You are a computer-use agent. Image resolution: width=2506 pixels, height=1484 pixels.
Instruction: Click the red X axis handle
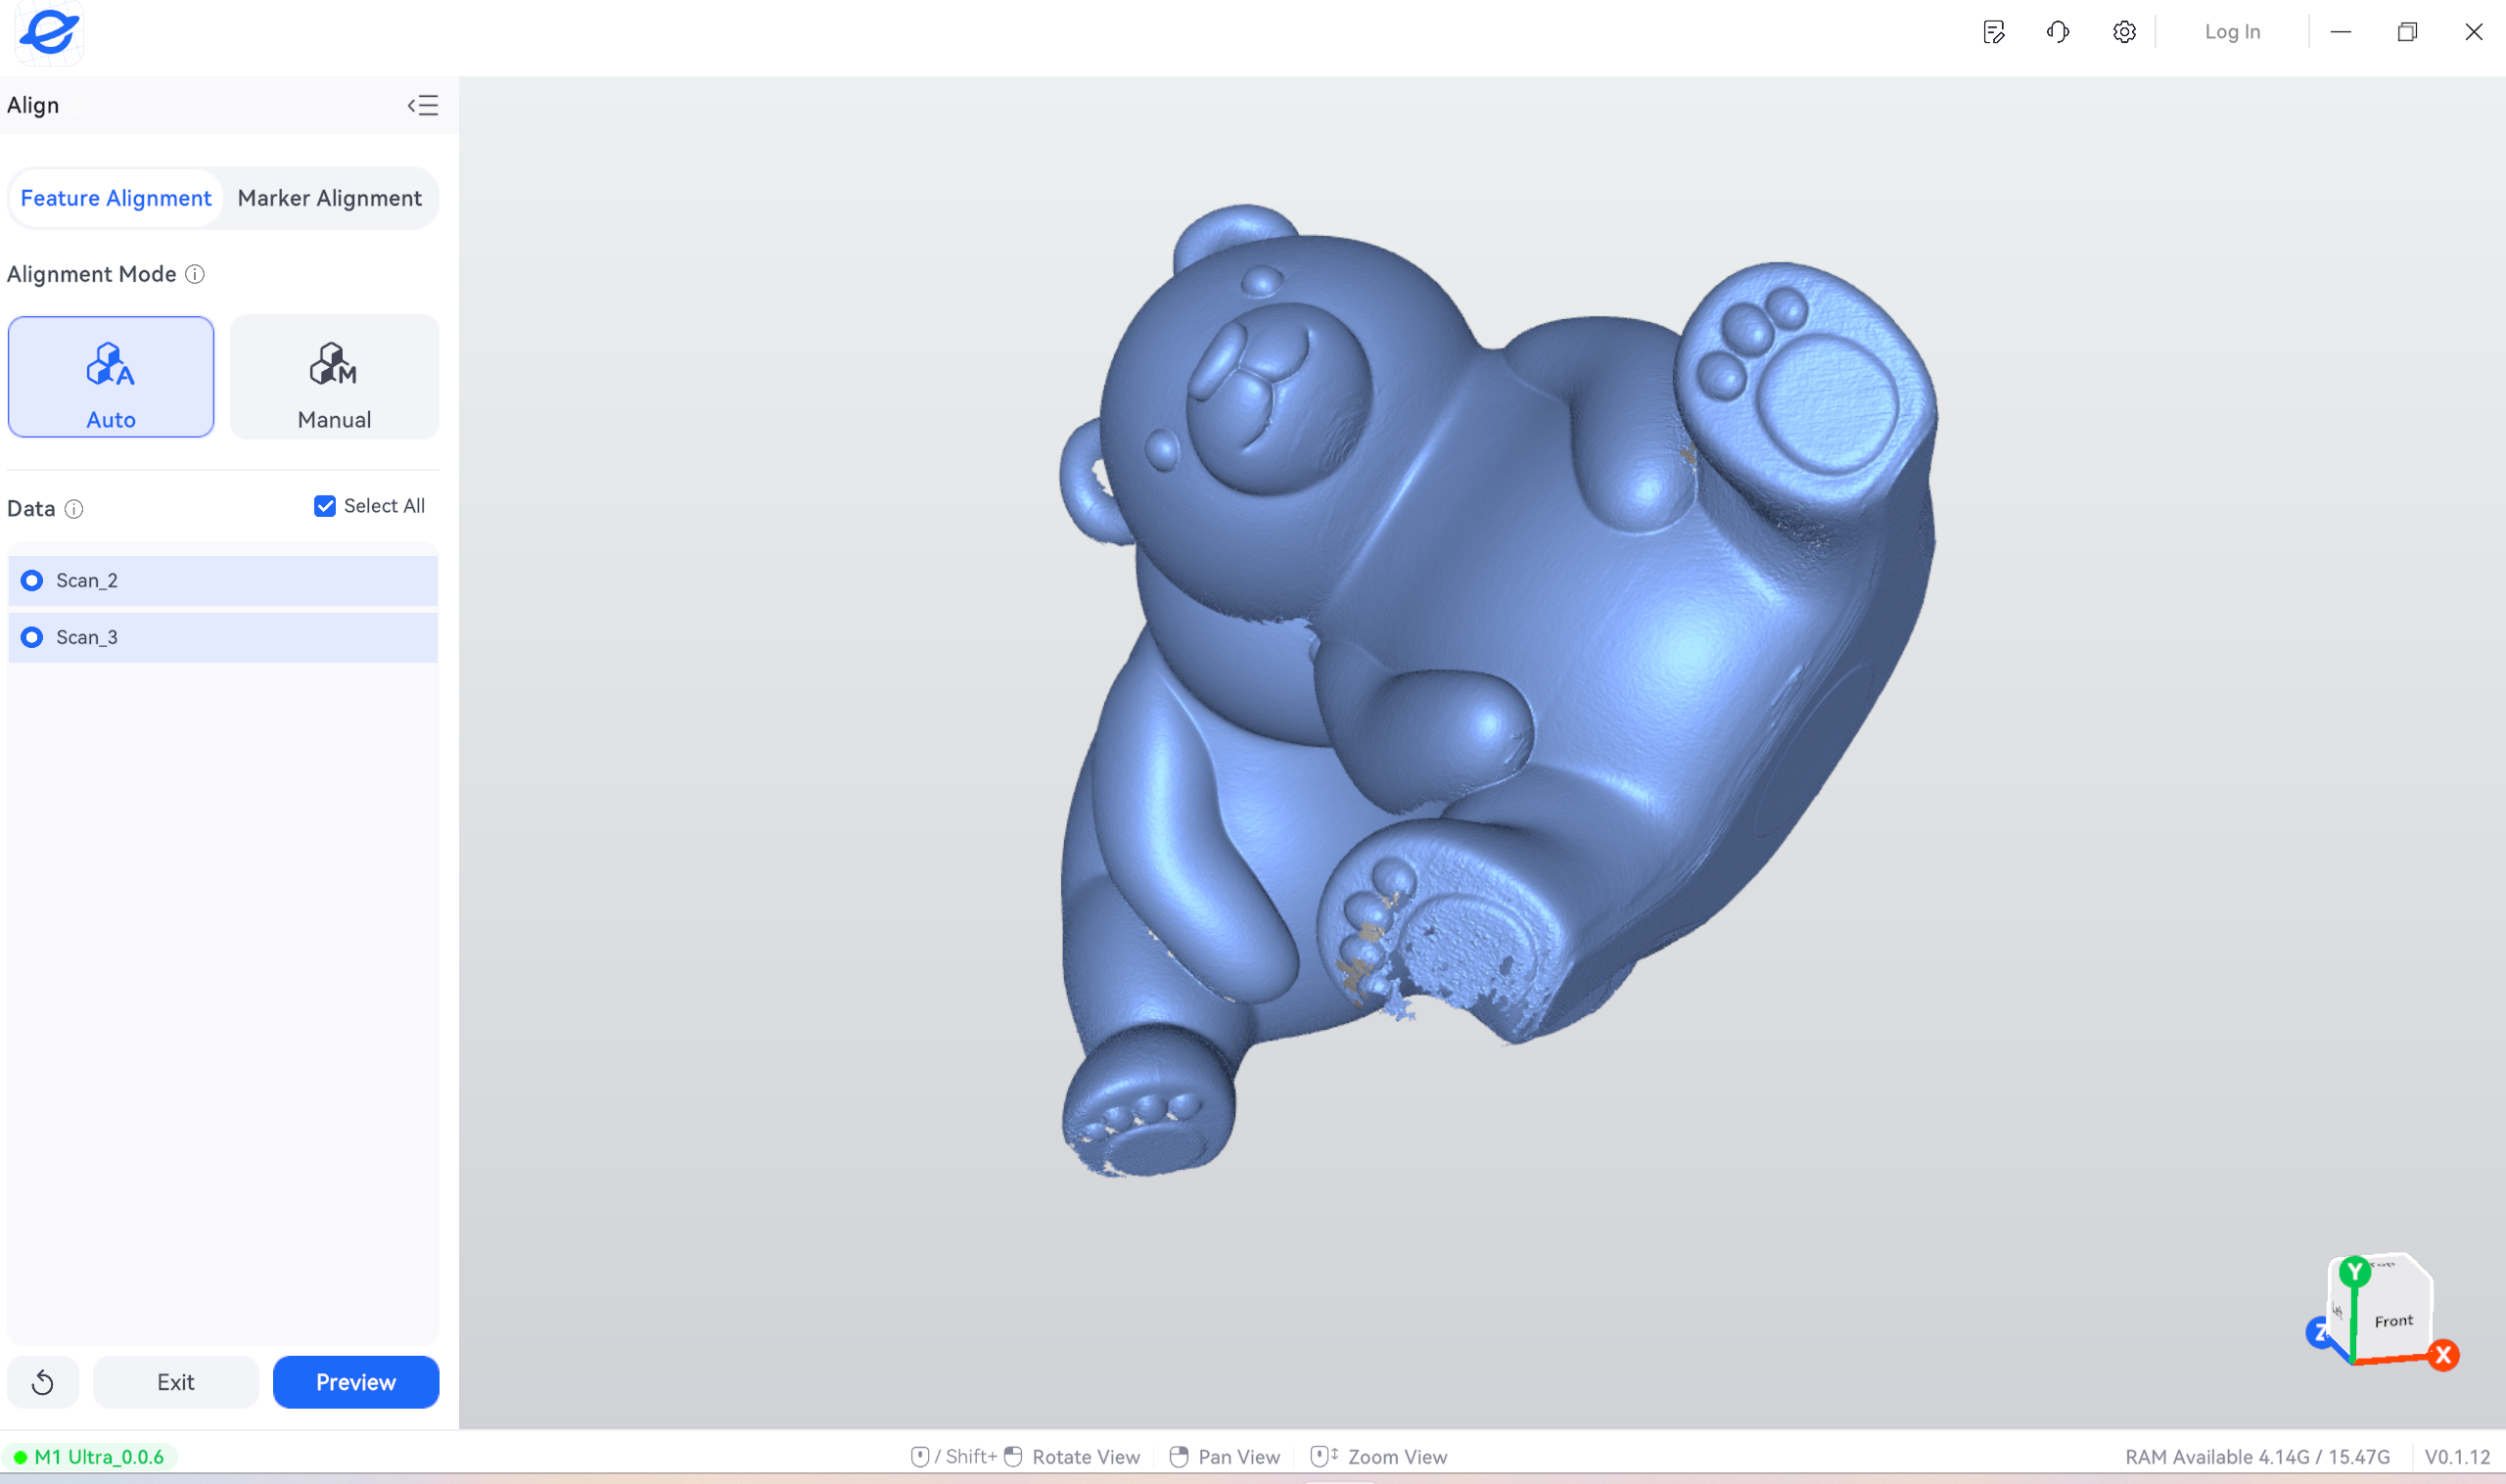click(2443, 1355)
